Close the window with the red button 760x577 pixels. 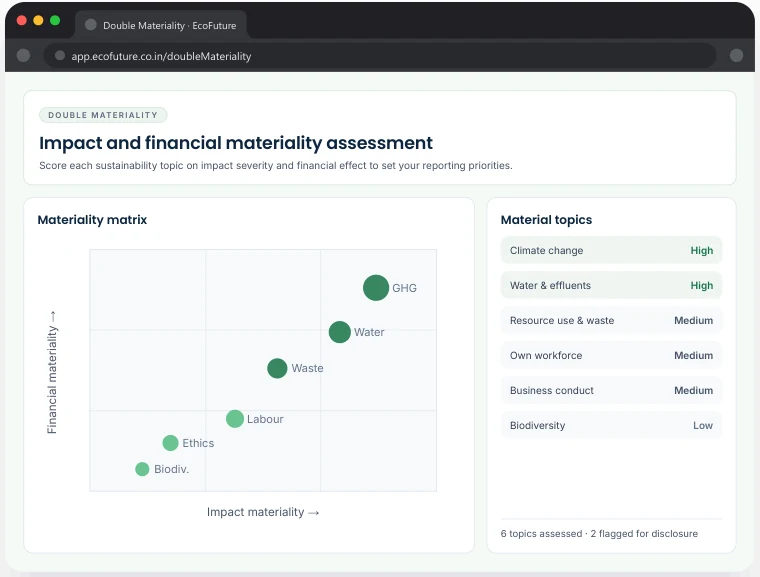[21, 20]
